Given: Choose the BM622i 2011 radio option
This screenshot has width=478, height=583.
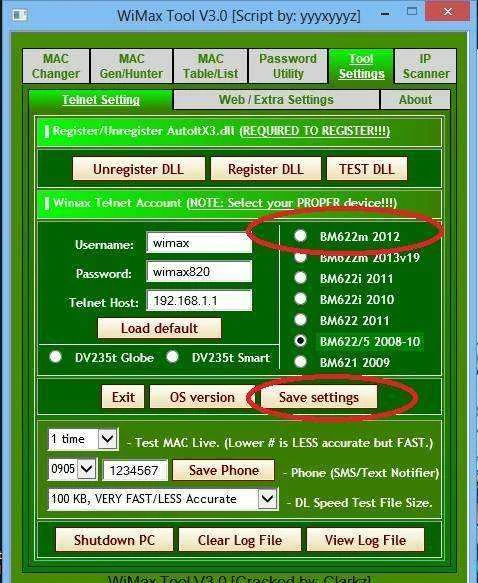Looking at the screenshot, I should coord(300,278).
